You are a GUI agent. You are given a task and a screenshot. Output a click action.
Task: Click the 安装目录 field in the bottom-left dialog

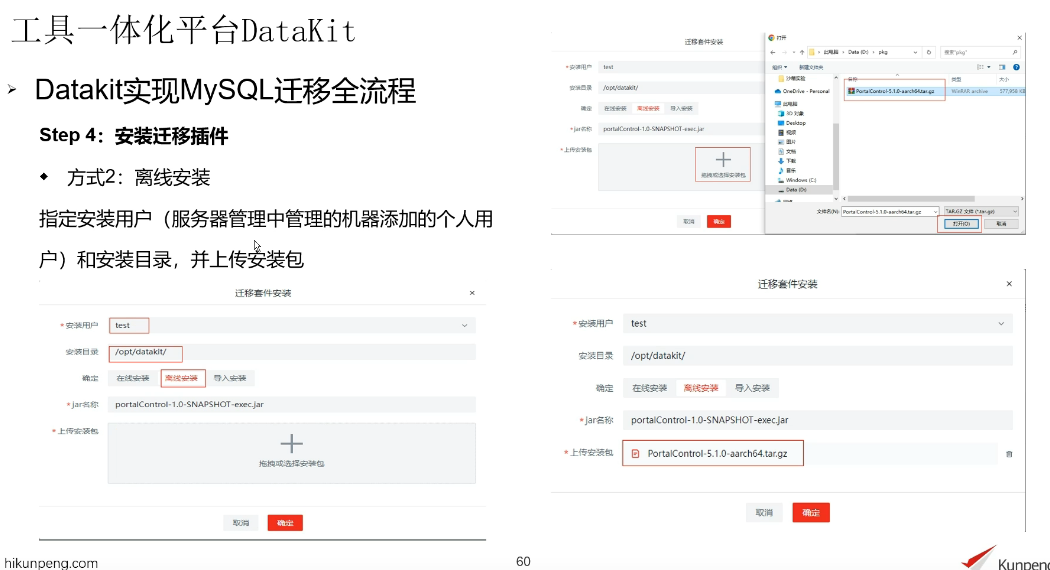(292, 352)
